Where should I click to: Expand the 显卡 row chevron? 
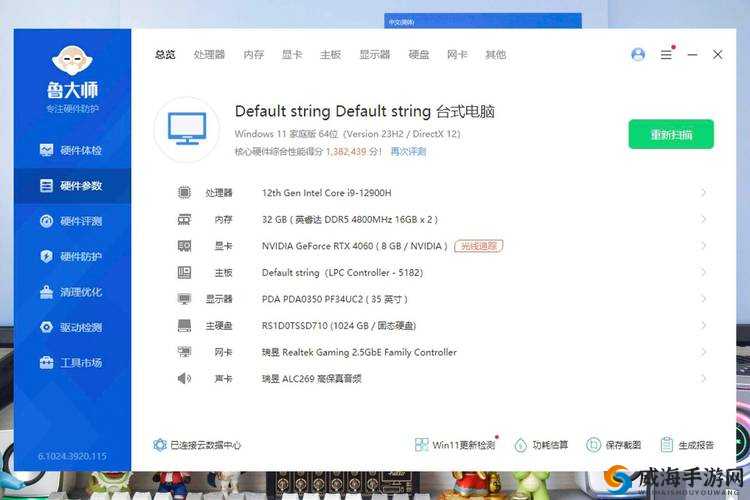(703, 246)
